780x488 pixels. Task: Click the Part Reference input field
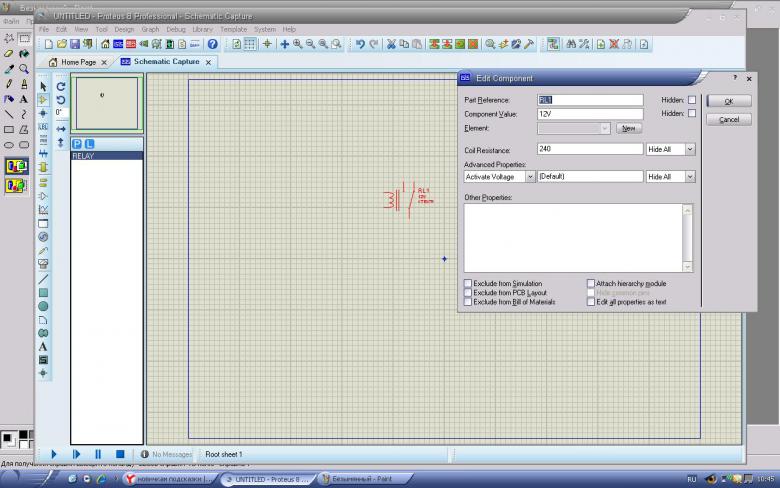pyautogui.click(x=590, y=100)
